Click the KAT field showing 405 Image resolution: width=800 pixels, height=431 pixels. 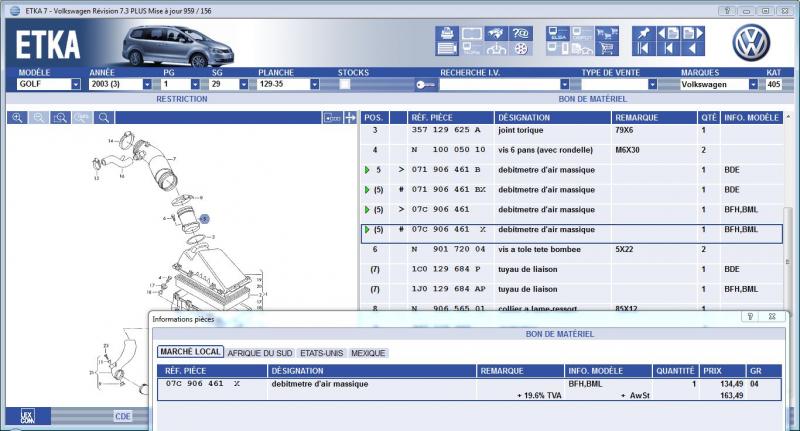(x=773, y=84)
